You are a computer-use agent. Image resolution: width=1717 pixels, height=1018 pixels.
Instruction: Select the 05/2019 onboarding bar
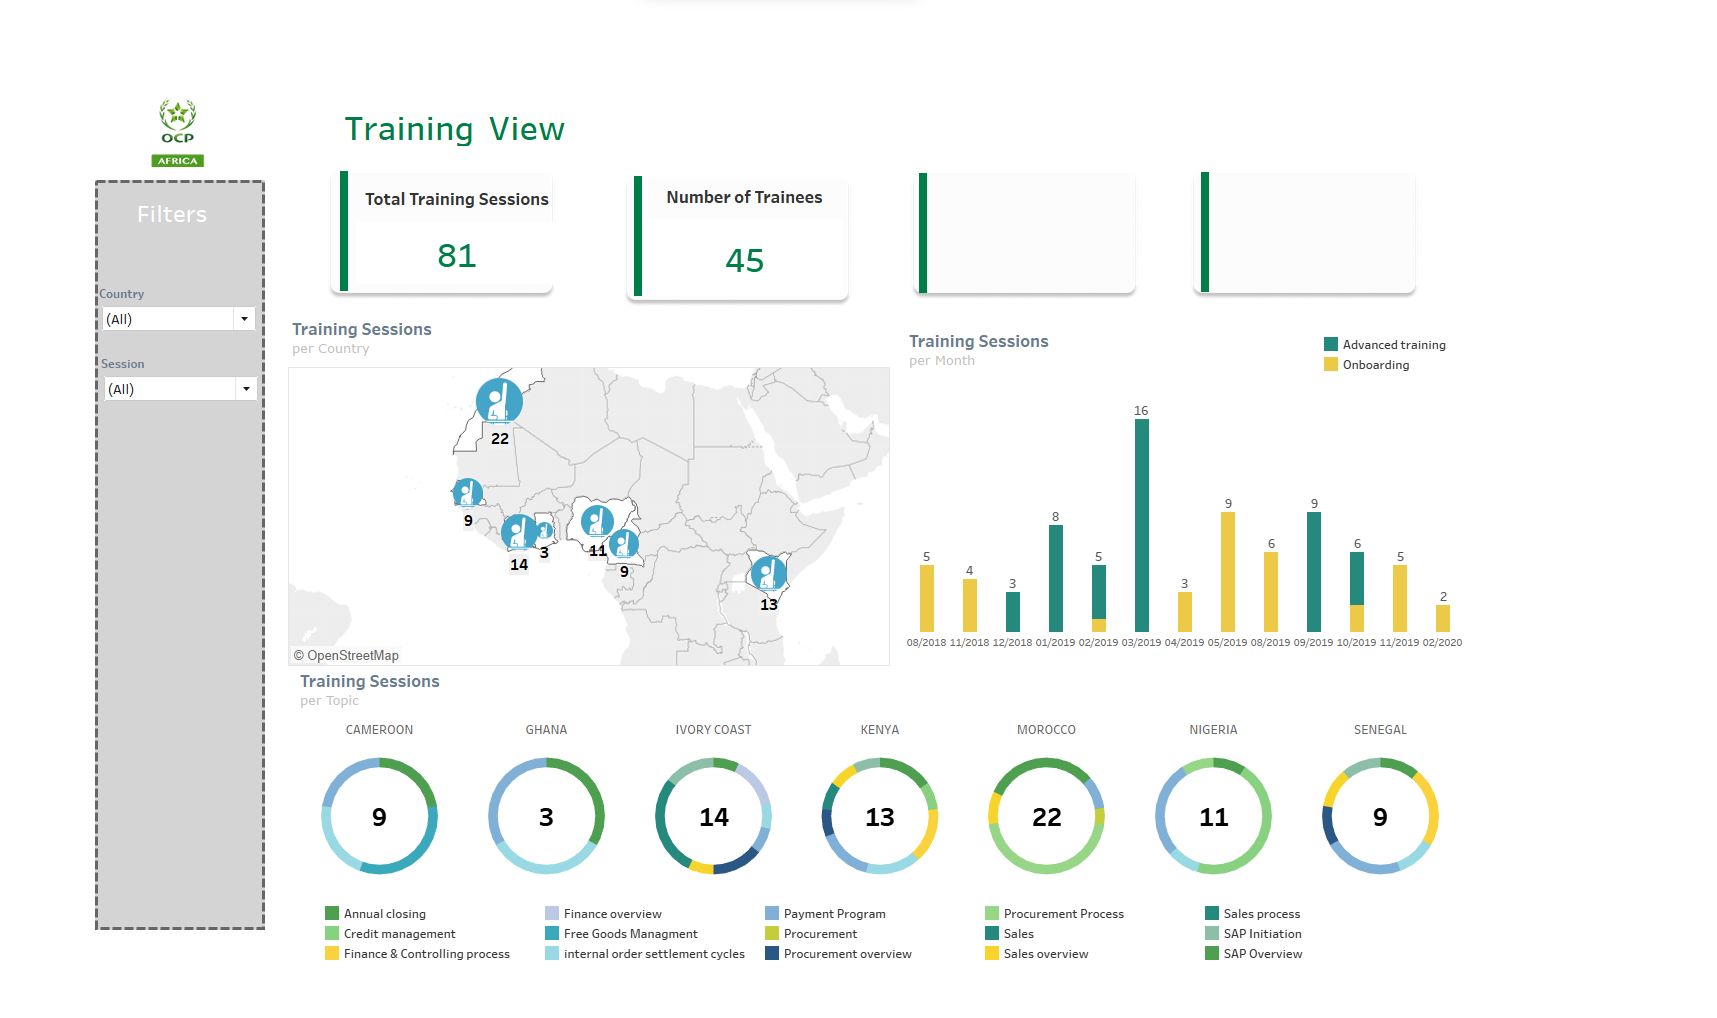click(1228, 572)
